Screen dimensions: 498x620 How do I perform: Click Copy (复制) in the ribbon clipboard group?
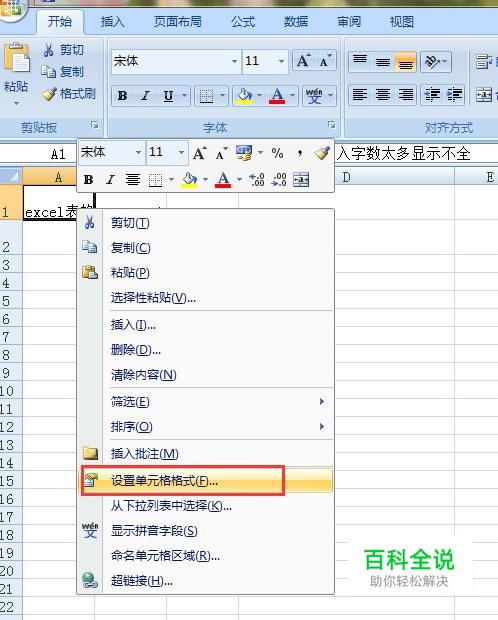[63, 72]
